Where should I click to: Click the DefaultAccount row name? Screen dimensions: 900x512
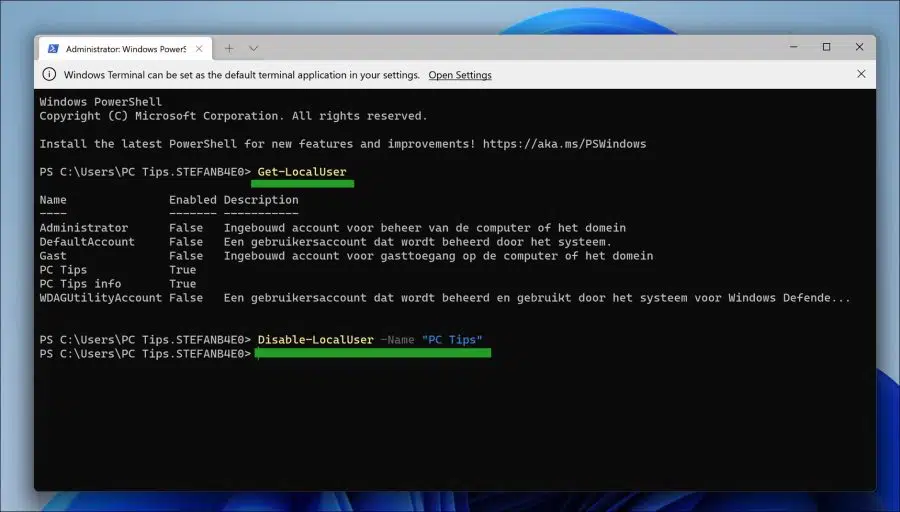point(87,242)
